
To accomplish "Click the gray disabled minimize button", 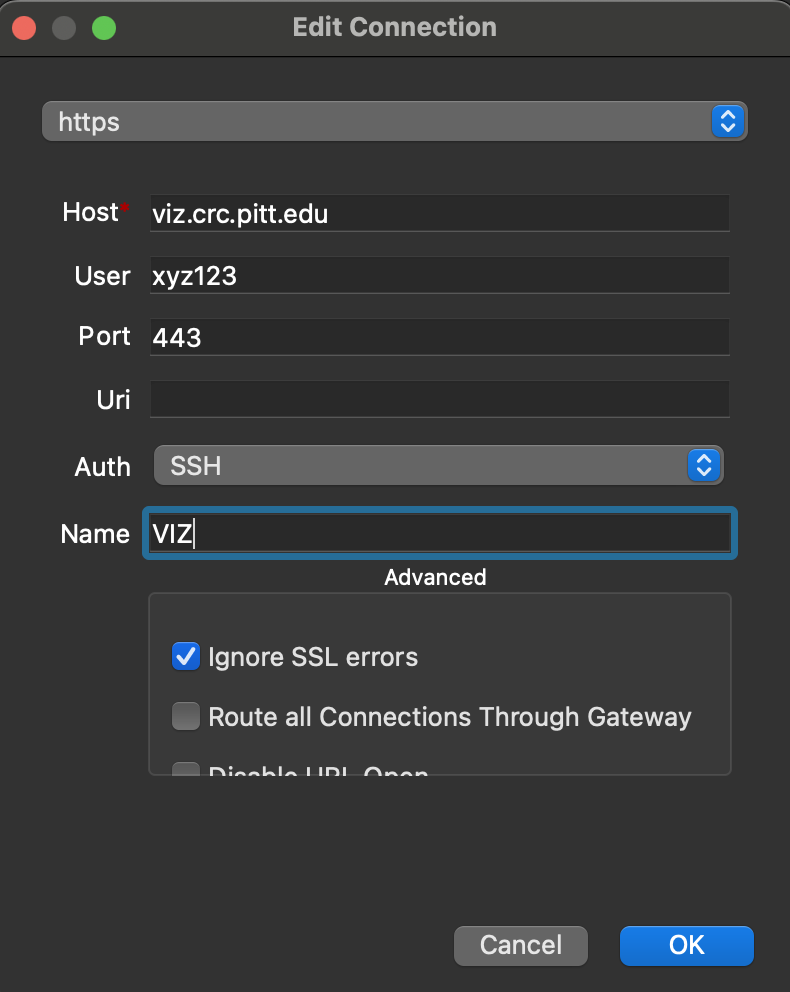I will 64,28.
